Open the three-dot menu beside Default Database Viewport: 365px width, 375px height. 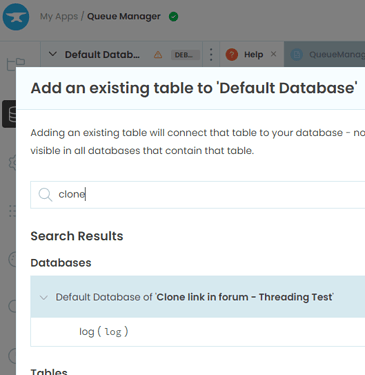coord(211,54)
